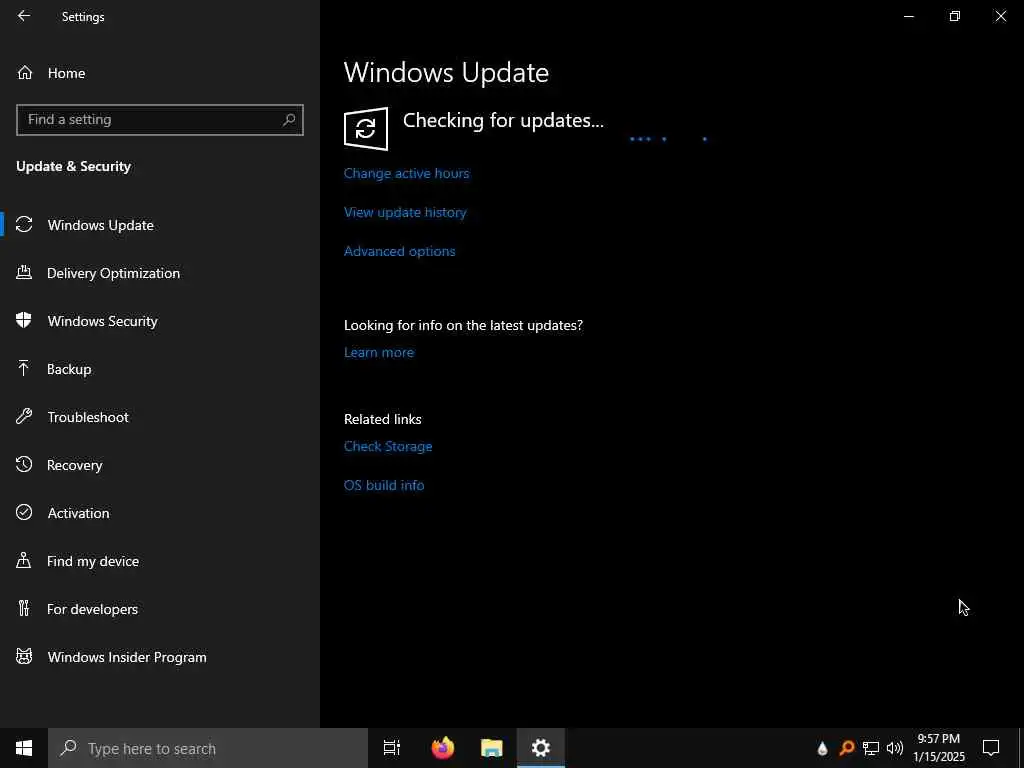Click the Windows Update page heading
The image size is (1024, 768).
[446, 72]
